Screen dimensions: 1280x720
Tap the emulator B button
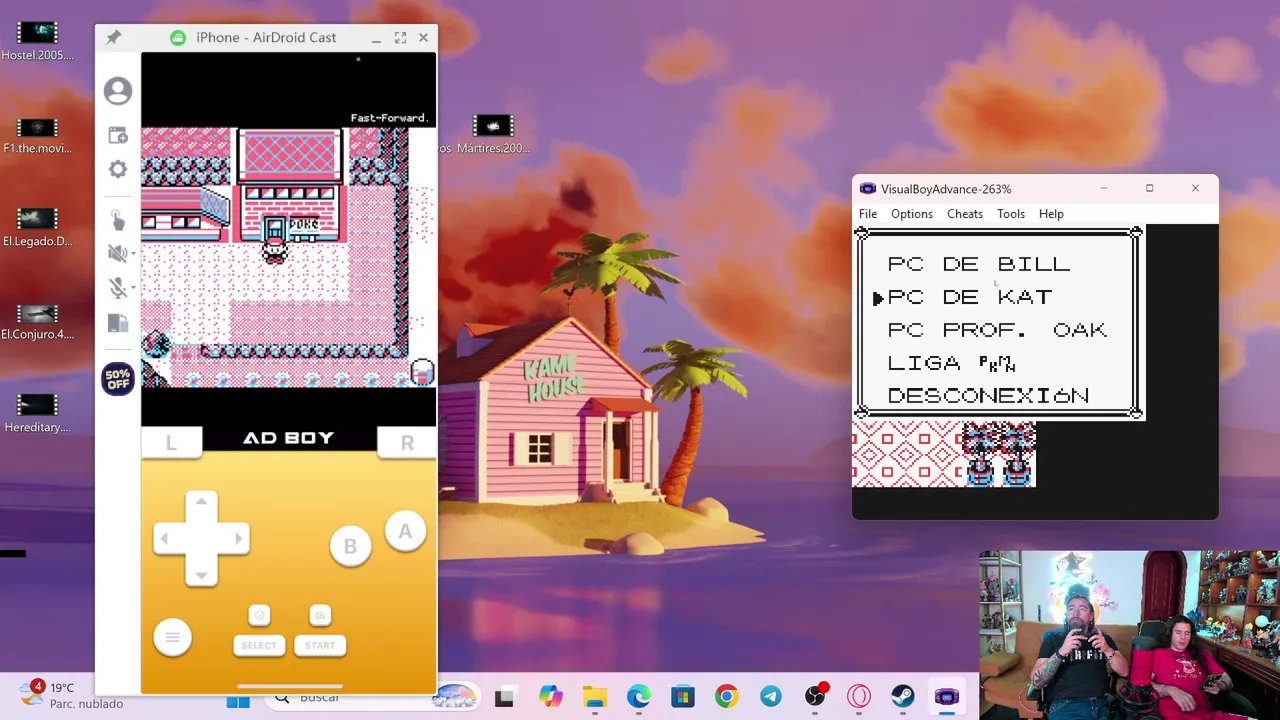click(x=350, y=546)
